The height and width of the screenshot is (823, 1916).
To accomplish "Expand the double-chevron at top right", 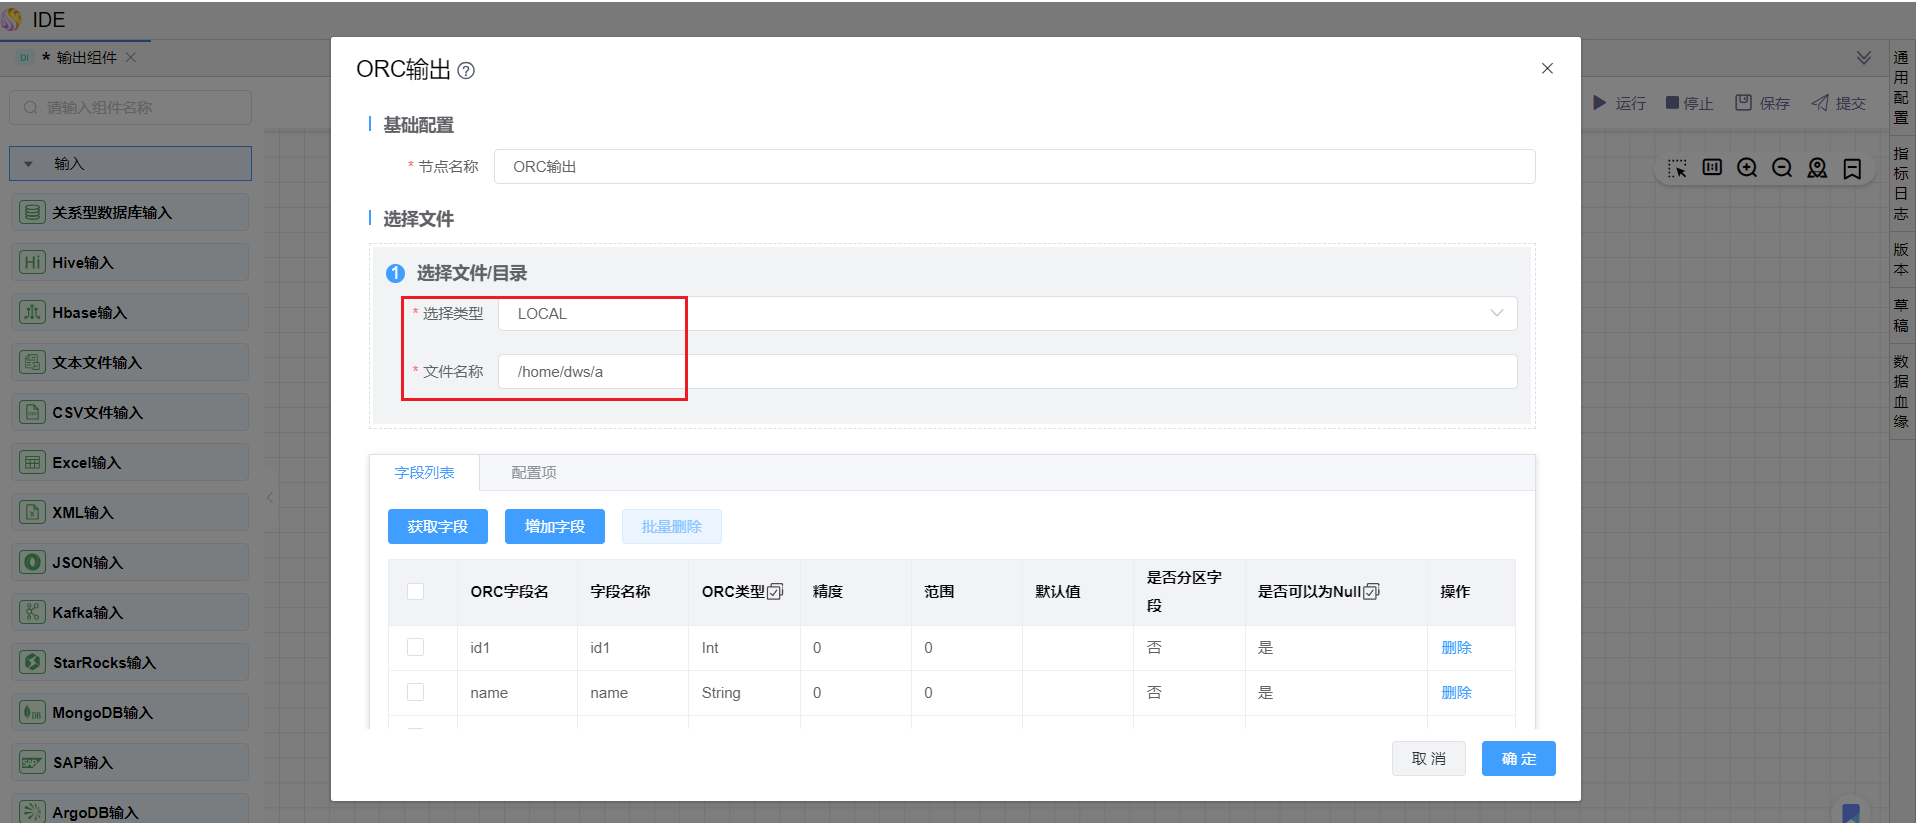I will (1864, 58).
